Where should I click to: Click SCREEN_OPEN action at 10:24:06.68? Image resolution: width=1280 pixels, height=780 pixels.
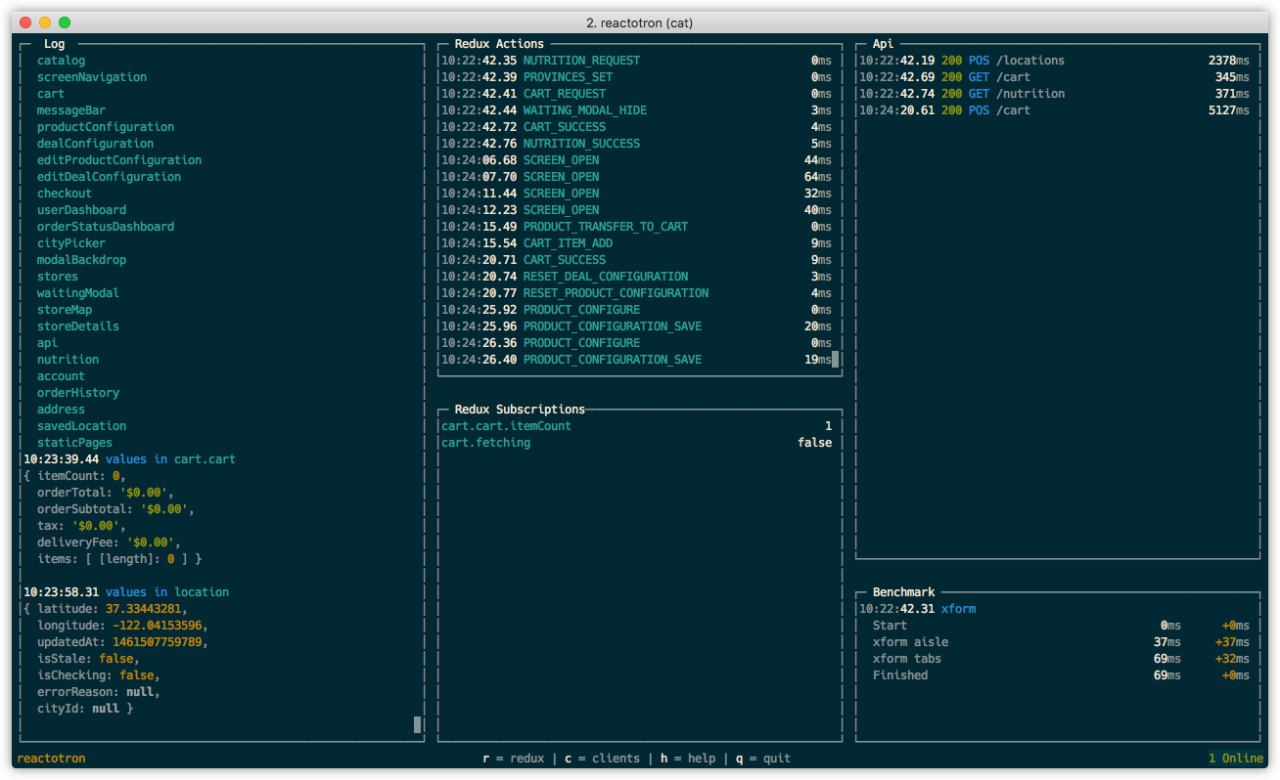(637, 160)
